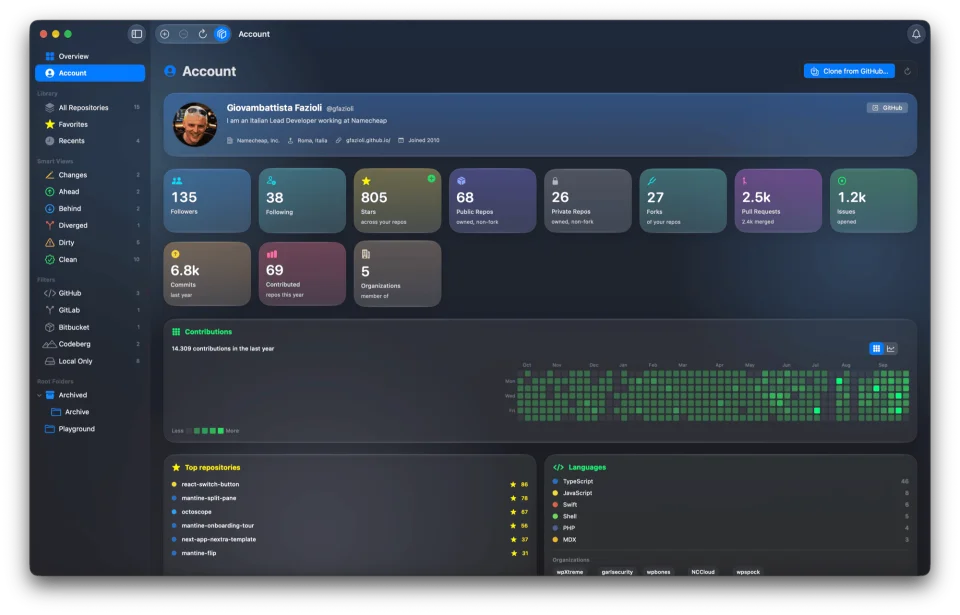Open mantine-flip repository

coord(350,553)
